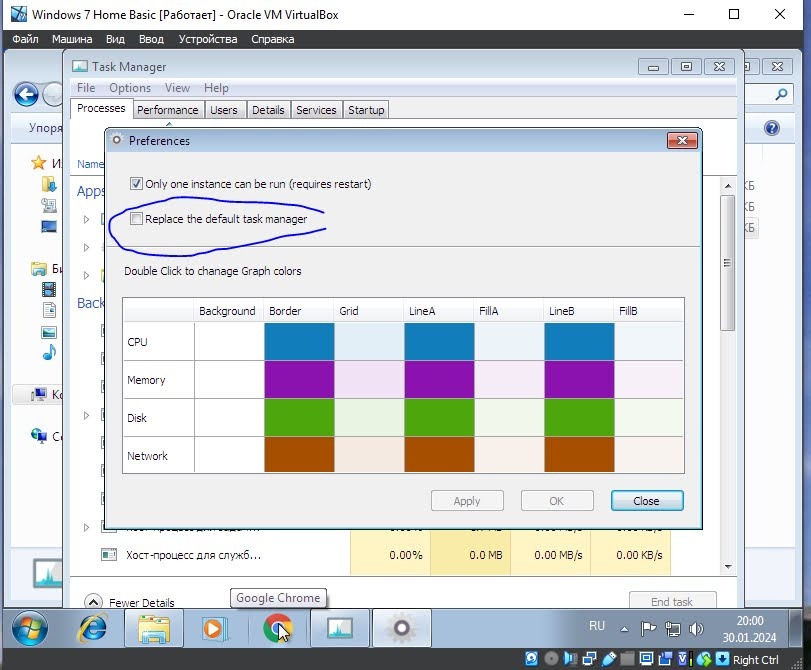Click the Explorer search magnifier icon
This screenshot has width=811, height=670.
pyautogui.click(x=782, y=94)
